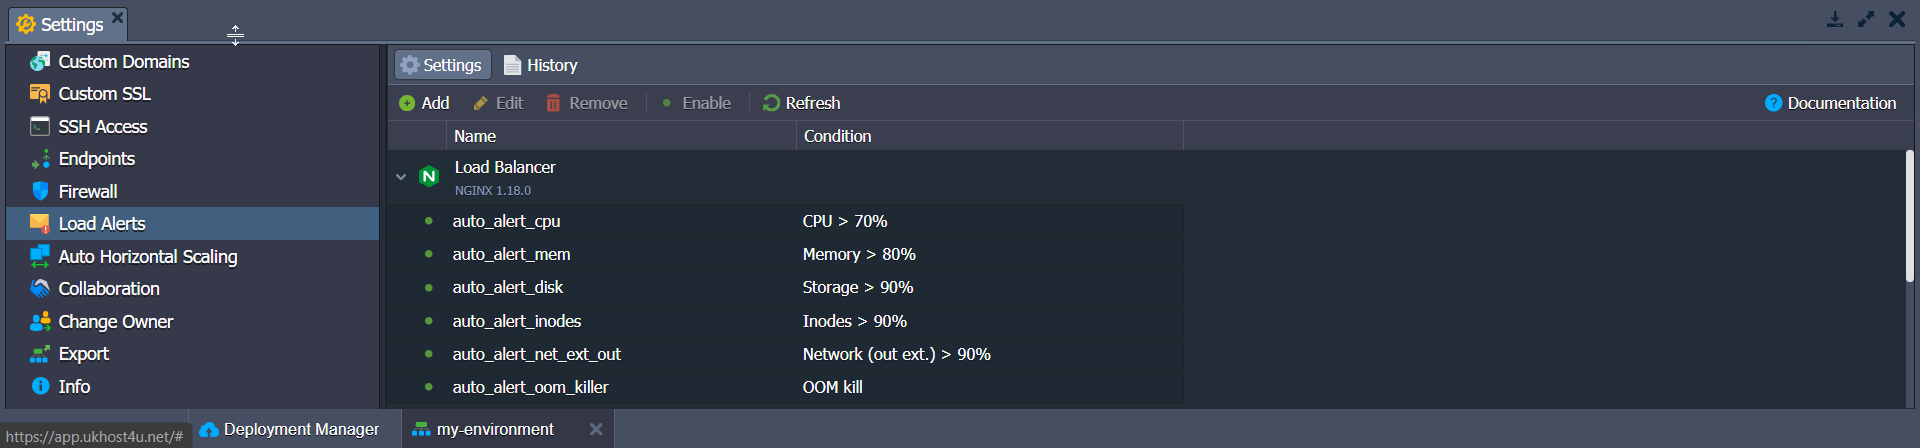Select the Custom SSL icon
Viewport: 1920px width, 448px height.
pos(40,94)
